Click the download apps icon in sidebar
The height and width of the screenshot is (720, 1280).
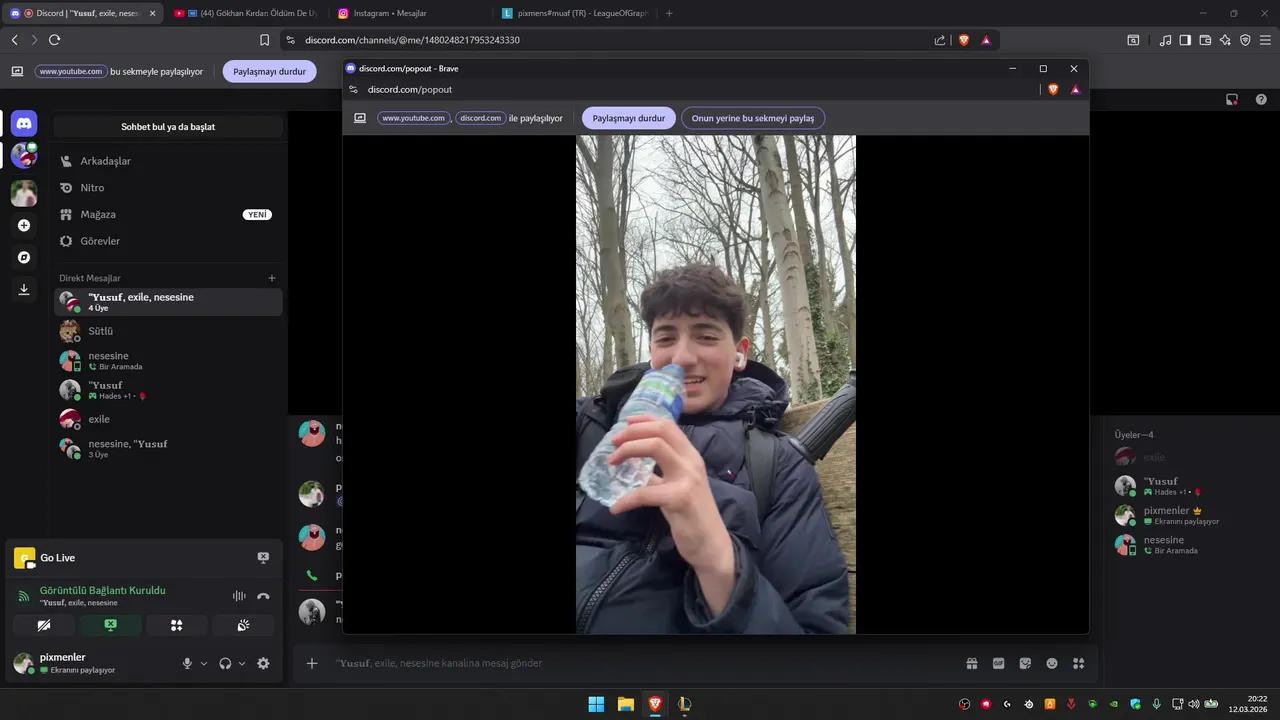(24, 289)
